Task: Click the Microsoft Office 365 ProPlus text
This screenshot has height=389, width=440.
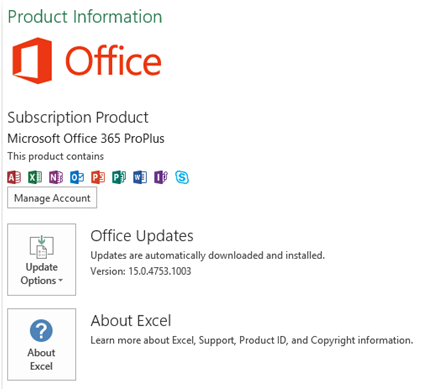Action: click(86, 138)
